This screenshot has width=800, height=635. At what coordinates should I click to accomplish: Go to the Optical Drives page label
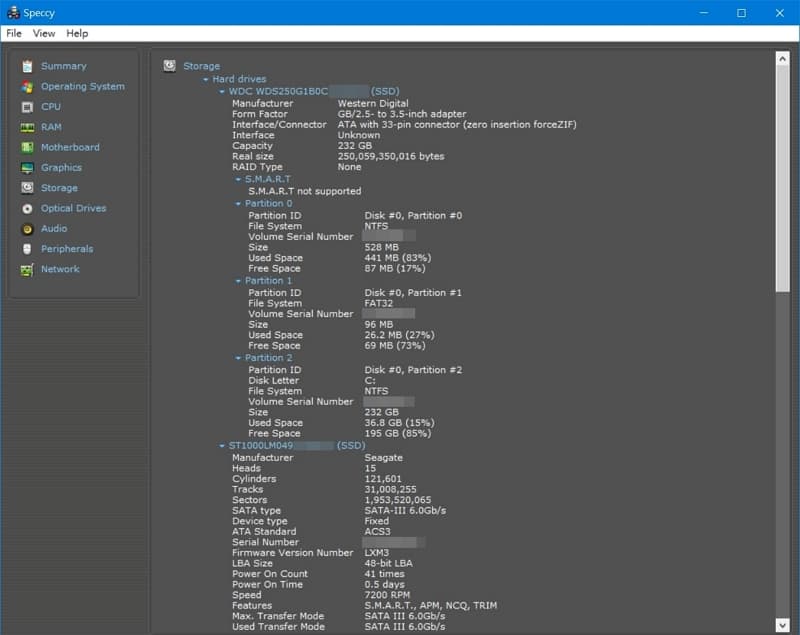pos(73,209)
